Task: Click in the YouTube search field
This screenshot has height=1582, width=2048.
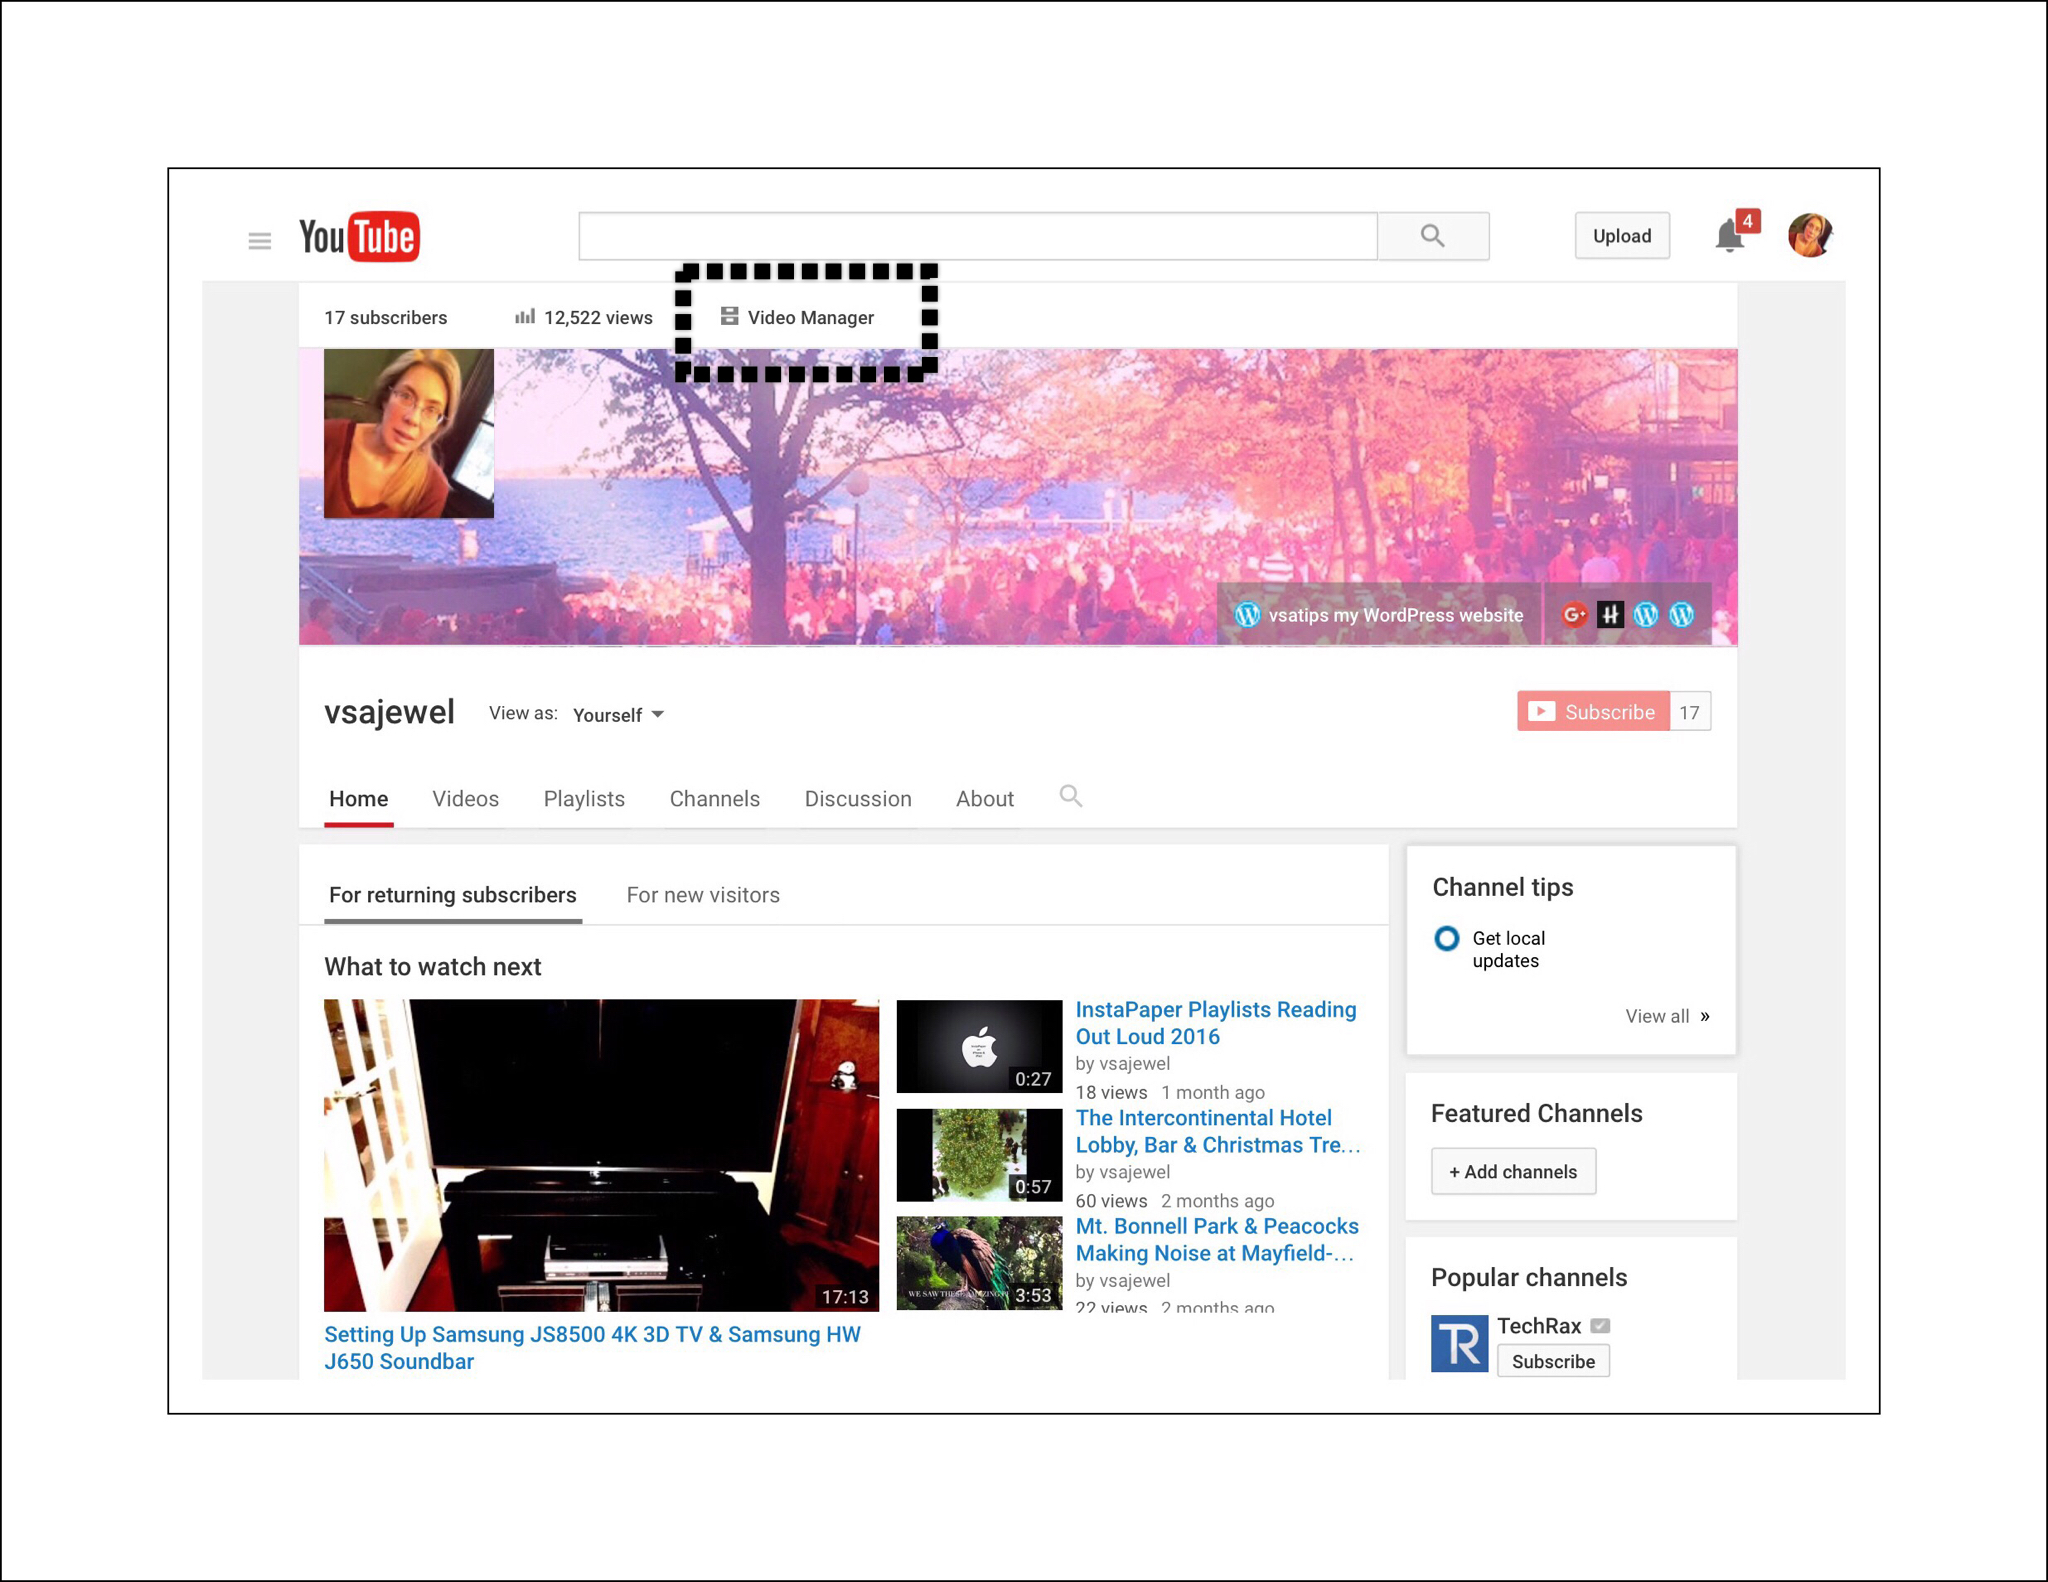Action: coord(977,236)
